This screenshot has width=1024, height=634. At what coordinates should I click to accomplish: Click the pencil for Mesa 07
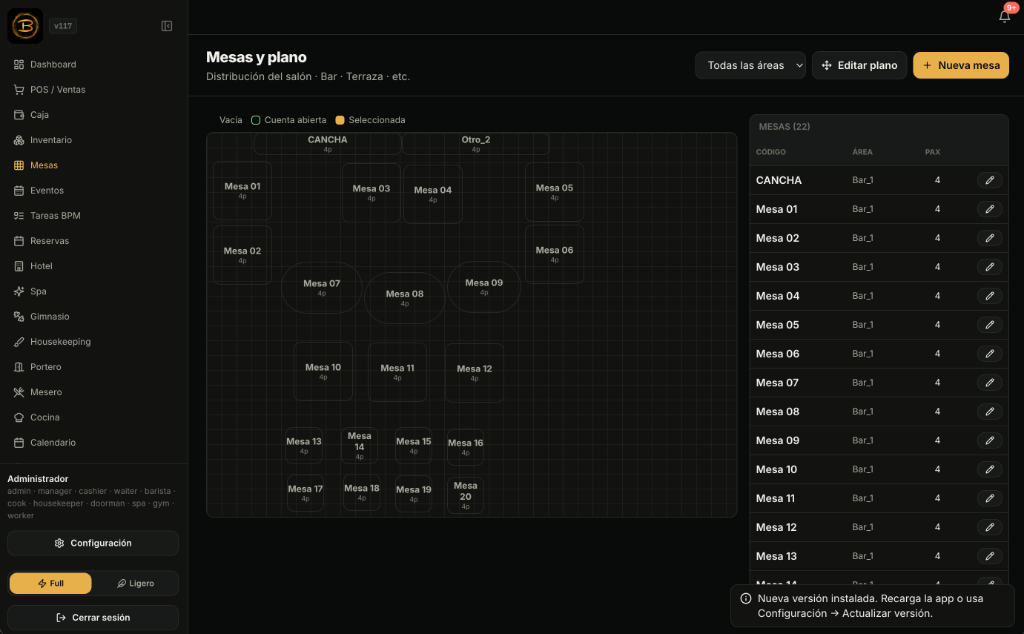(989, 383)
